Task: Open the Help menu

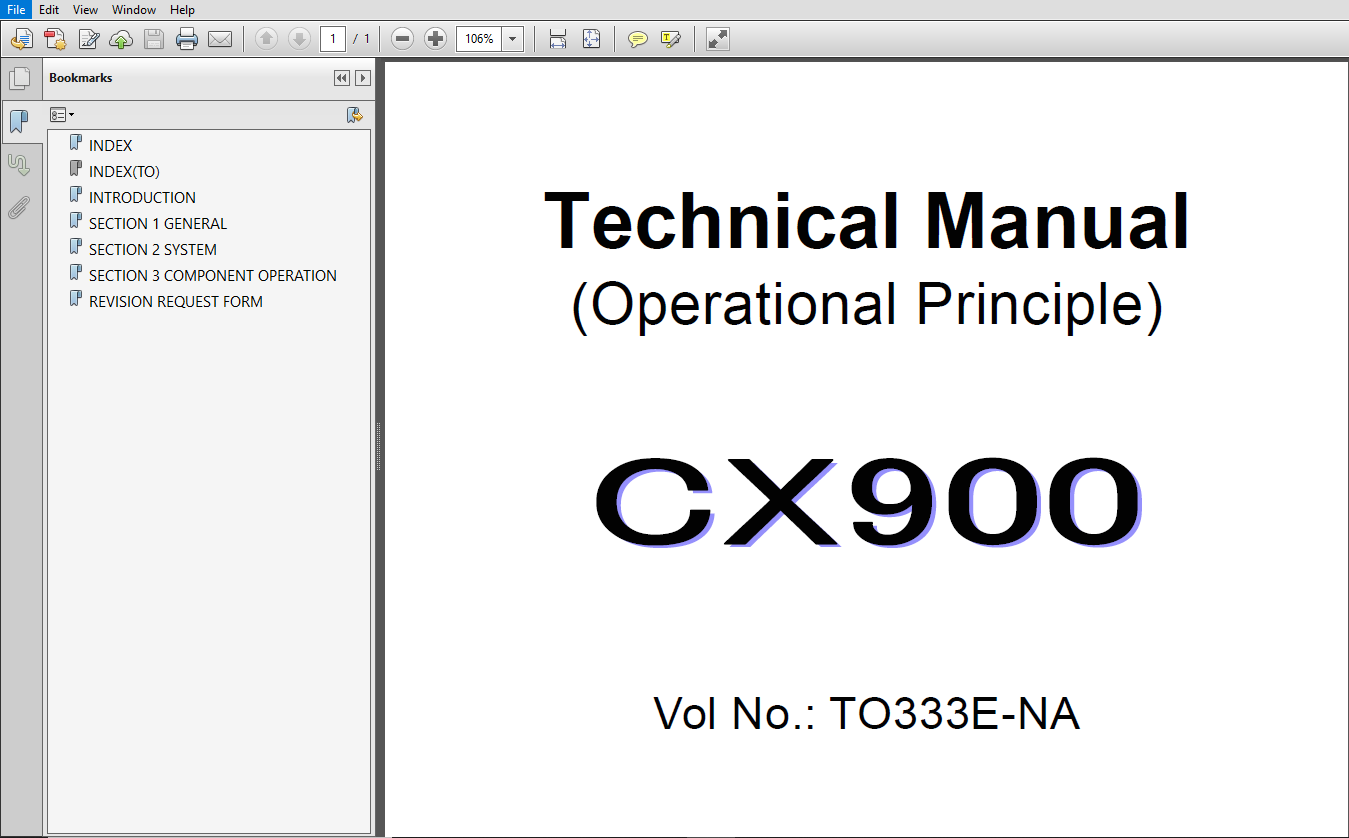Action: click(182, 9)
